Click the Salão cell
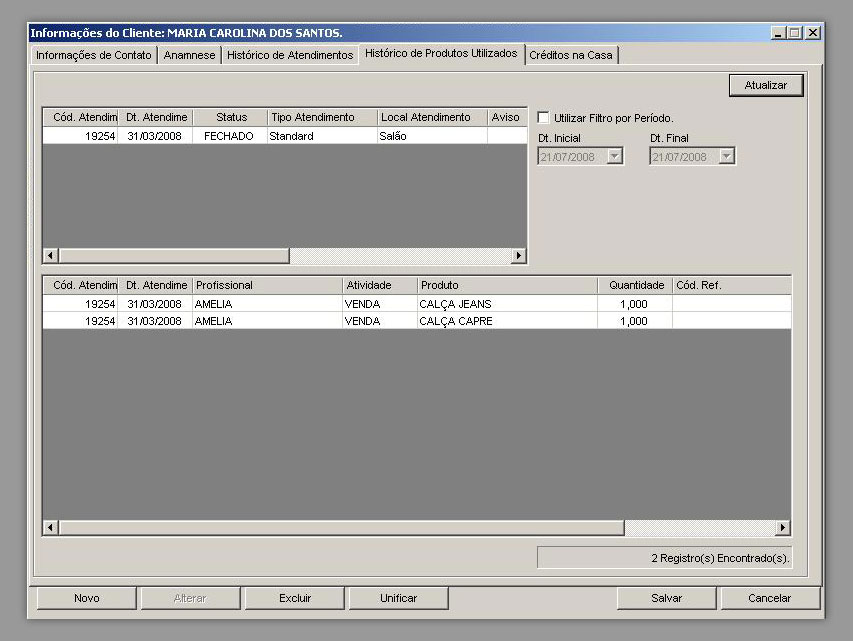Image resolution: width=853 pixels, height=641 pixels. click(x=432, y=136)
